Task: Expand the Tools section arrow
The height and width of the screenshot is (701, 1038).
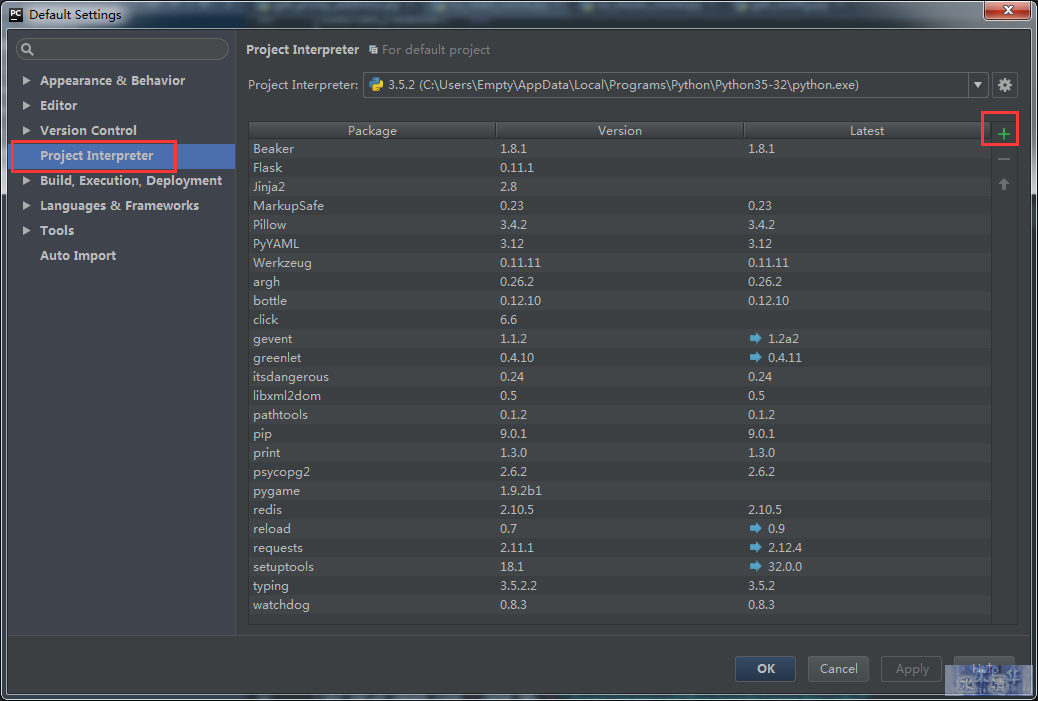Action: [26, 230]
